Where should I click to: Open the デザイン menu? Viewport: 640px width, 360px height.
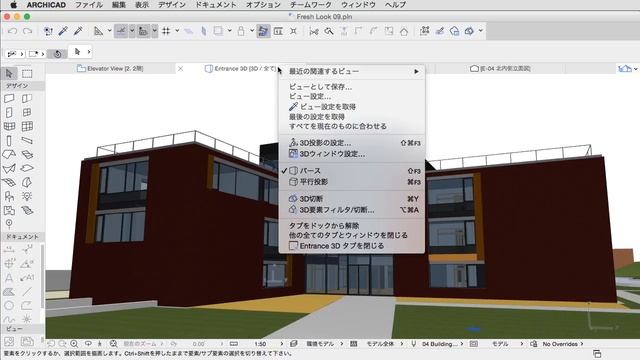[171, 5]
